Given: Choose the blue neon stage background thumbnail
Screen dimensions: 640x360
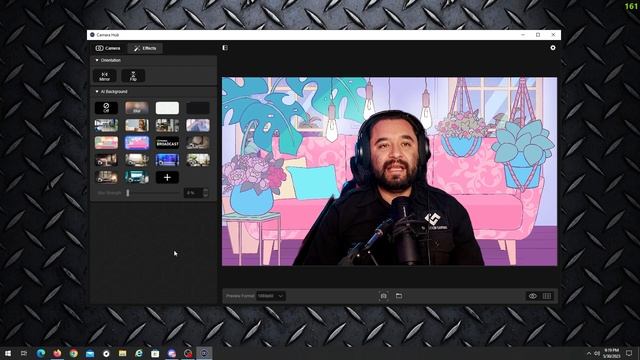Looking at the screenshot, I should (x=167, y=160).
